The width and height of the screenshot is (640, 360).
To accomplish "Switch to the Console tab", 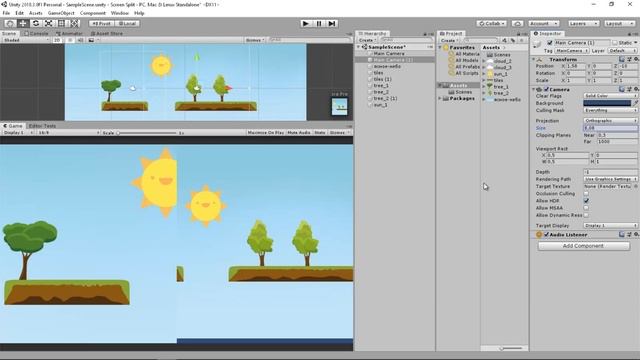I will pos(36,33).
